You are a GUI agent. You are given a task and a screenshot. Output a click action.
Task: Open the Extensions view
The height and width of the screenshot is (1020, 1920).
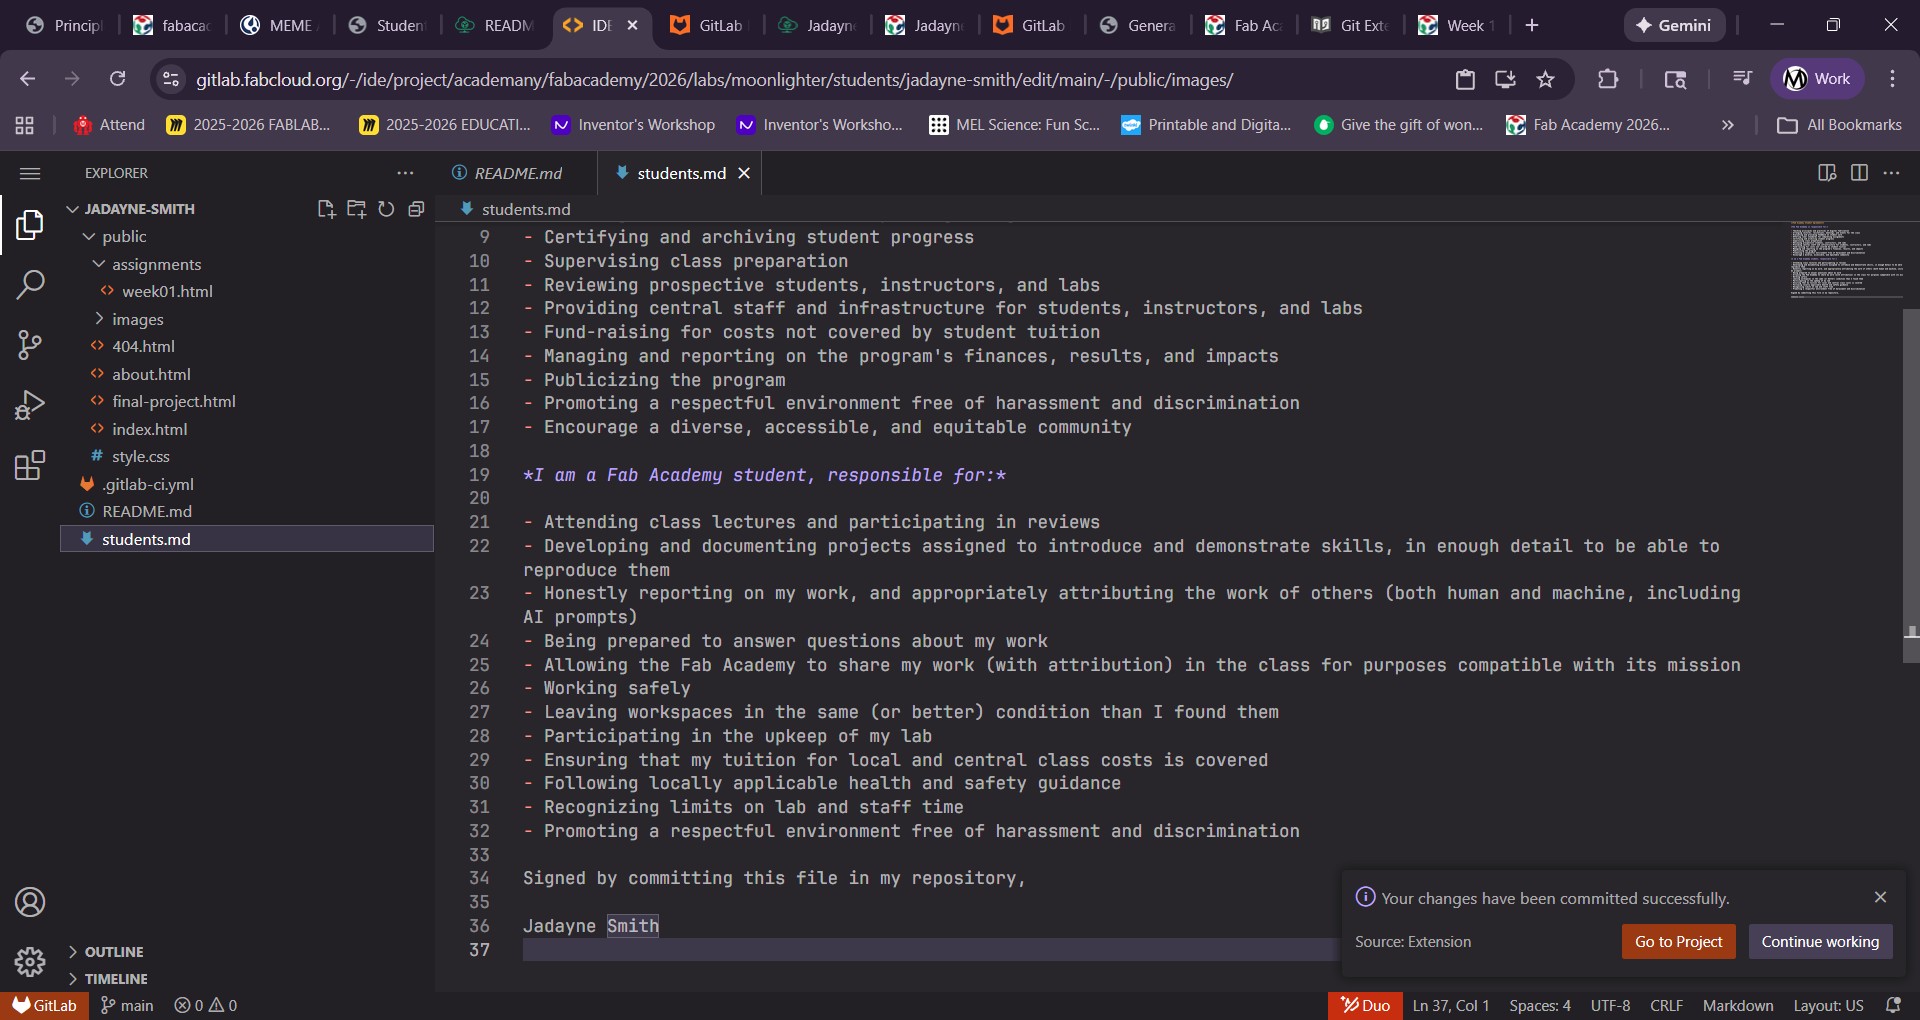click(30, 465)
